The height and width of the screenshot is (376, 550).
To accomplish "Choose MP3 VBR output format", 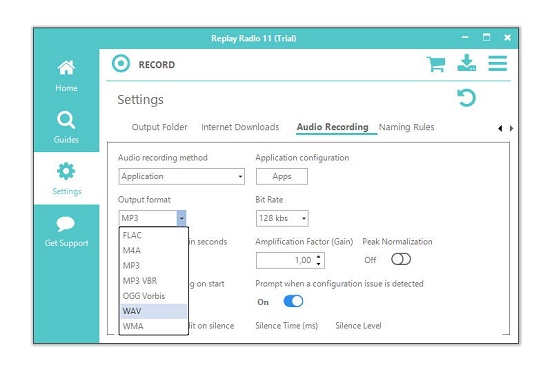I will (153, 281).
